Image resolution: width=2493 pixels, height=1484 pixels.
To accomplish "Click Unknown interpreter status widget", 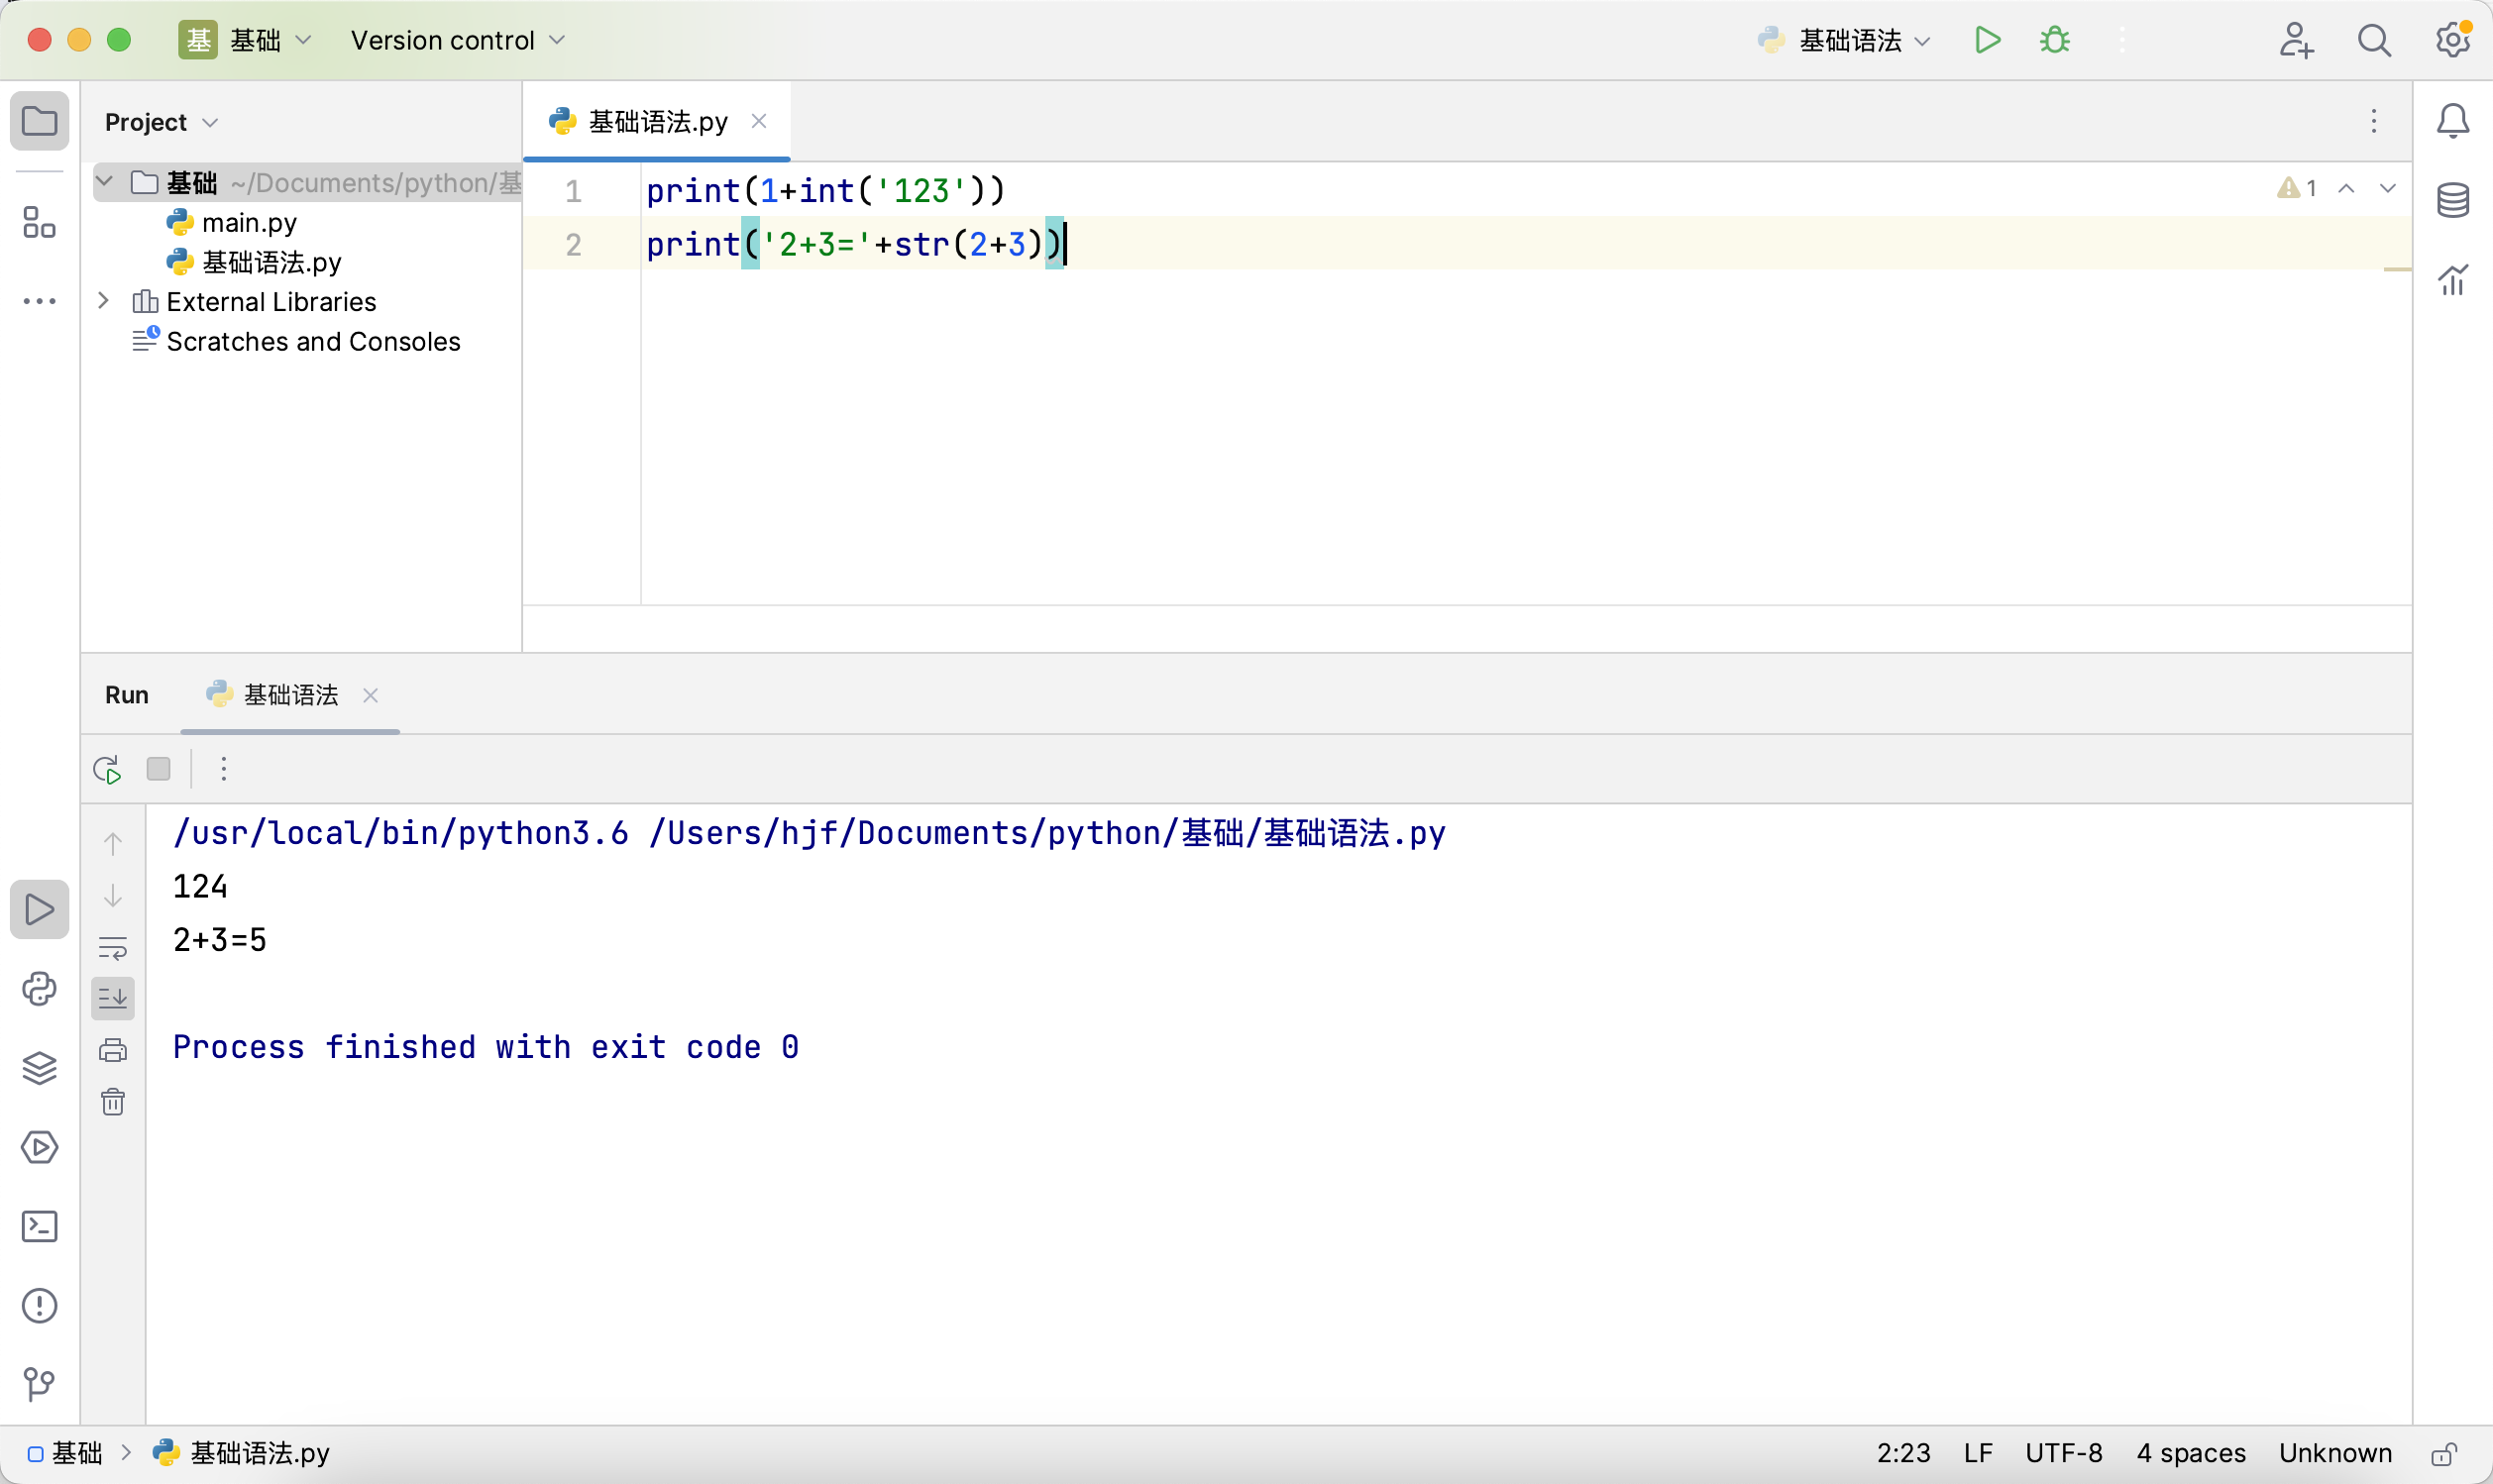I will (2335, 1453).
